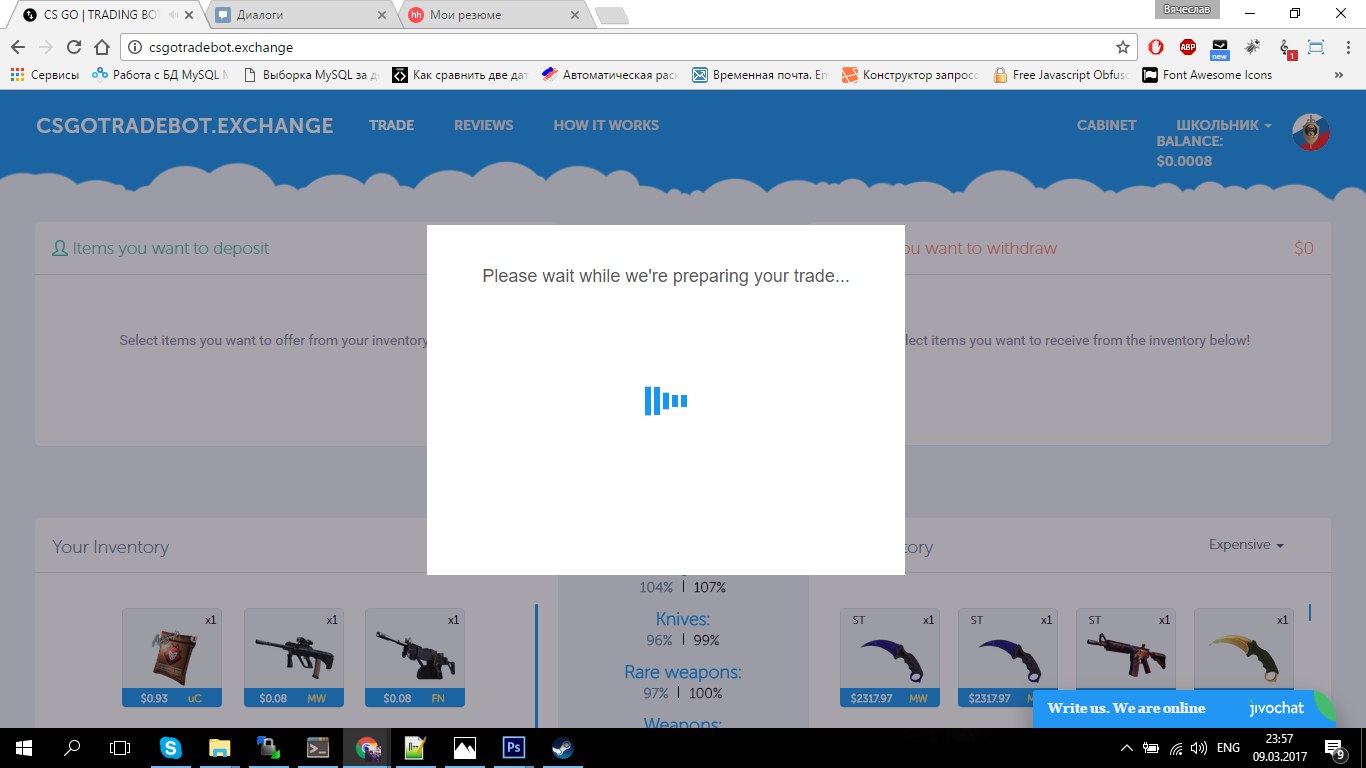Open the ABP Adblock Plus extension
The width and height of the screenshot is (1366, 768).
pos(1188,47)
